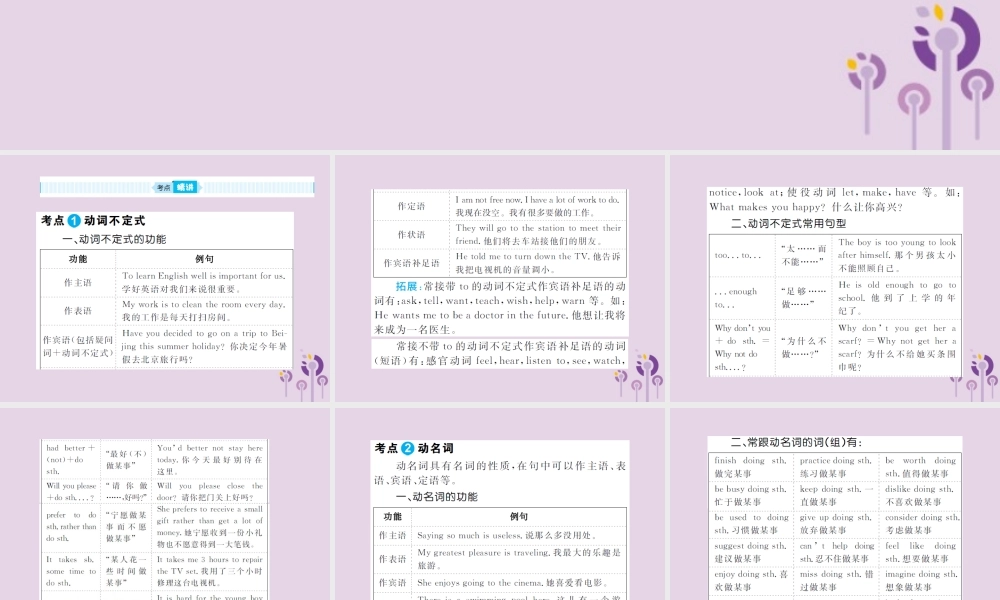Open the blank purple title slide at the top

coord(500,75)
